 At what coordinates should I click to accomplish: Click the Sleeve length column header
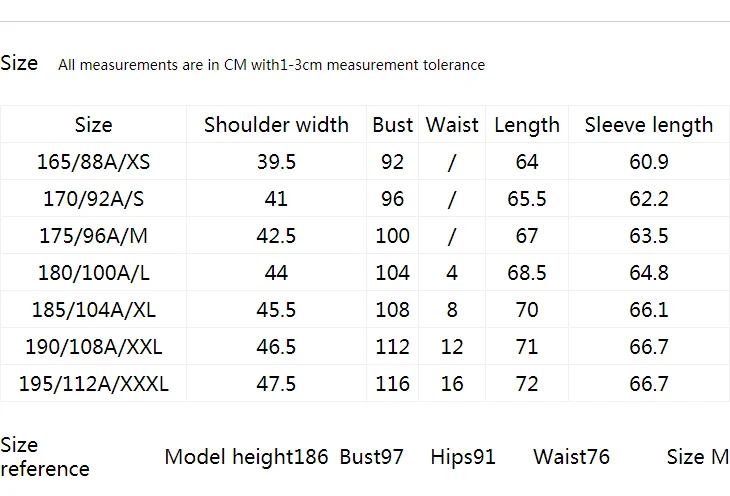(649, 125)
